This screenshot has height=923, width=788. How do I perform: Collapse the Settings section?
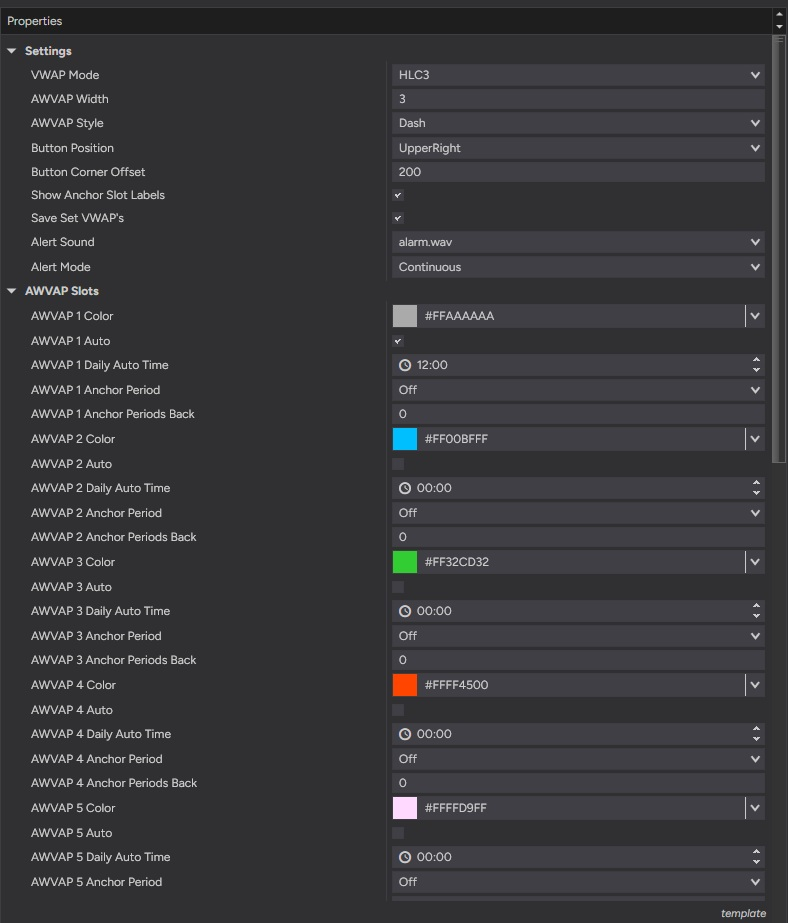[11, 51]
